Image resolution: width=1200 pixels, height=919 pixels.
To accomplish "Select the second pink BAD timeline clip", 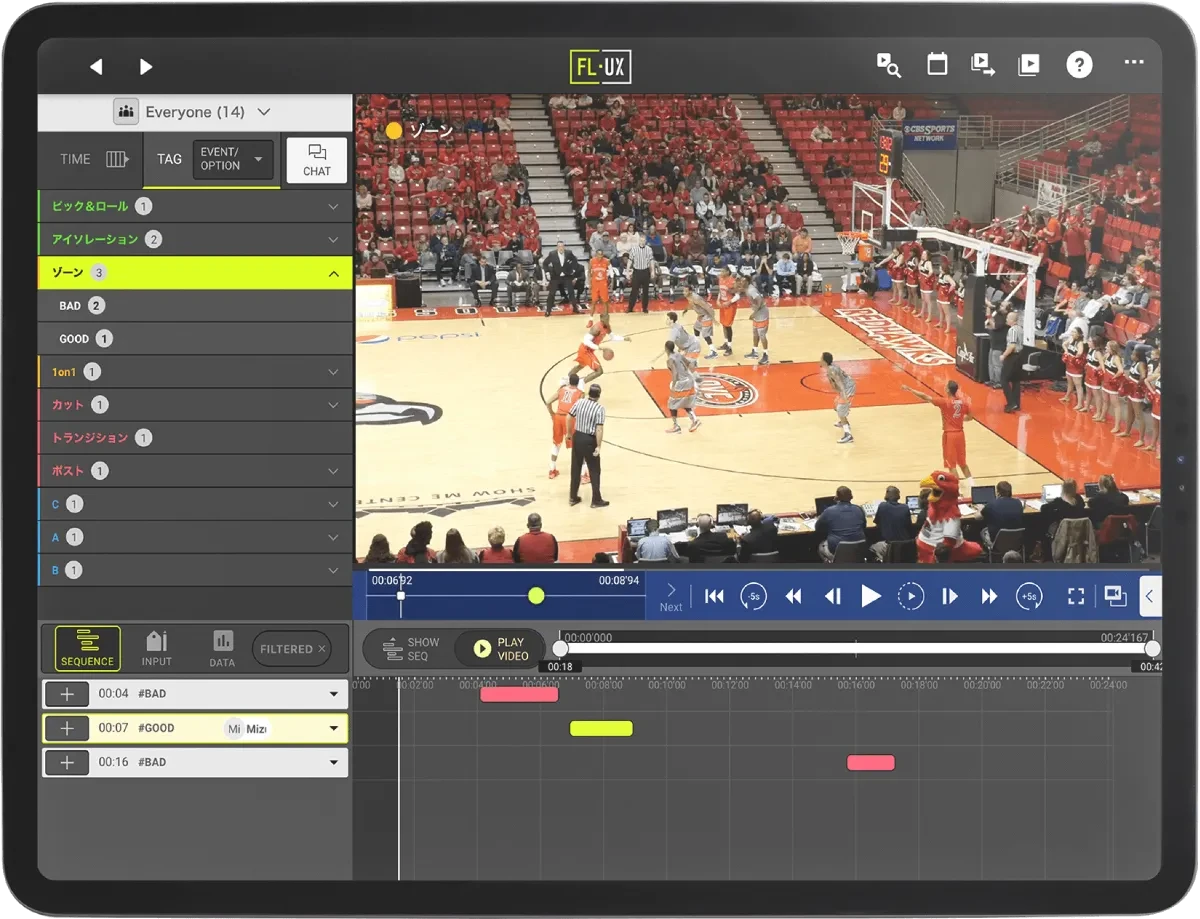I will (871, 762).
